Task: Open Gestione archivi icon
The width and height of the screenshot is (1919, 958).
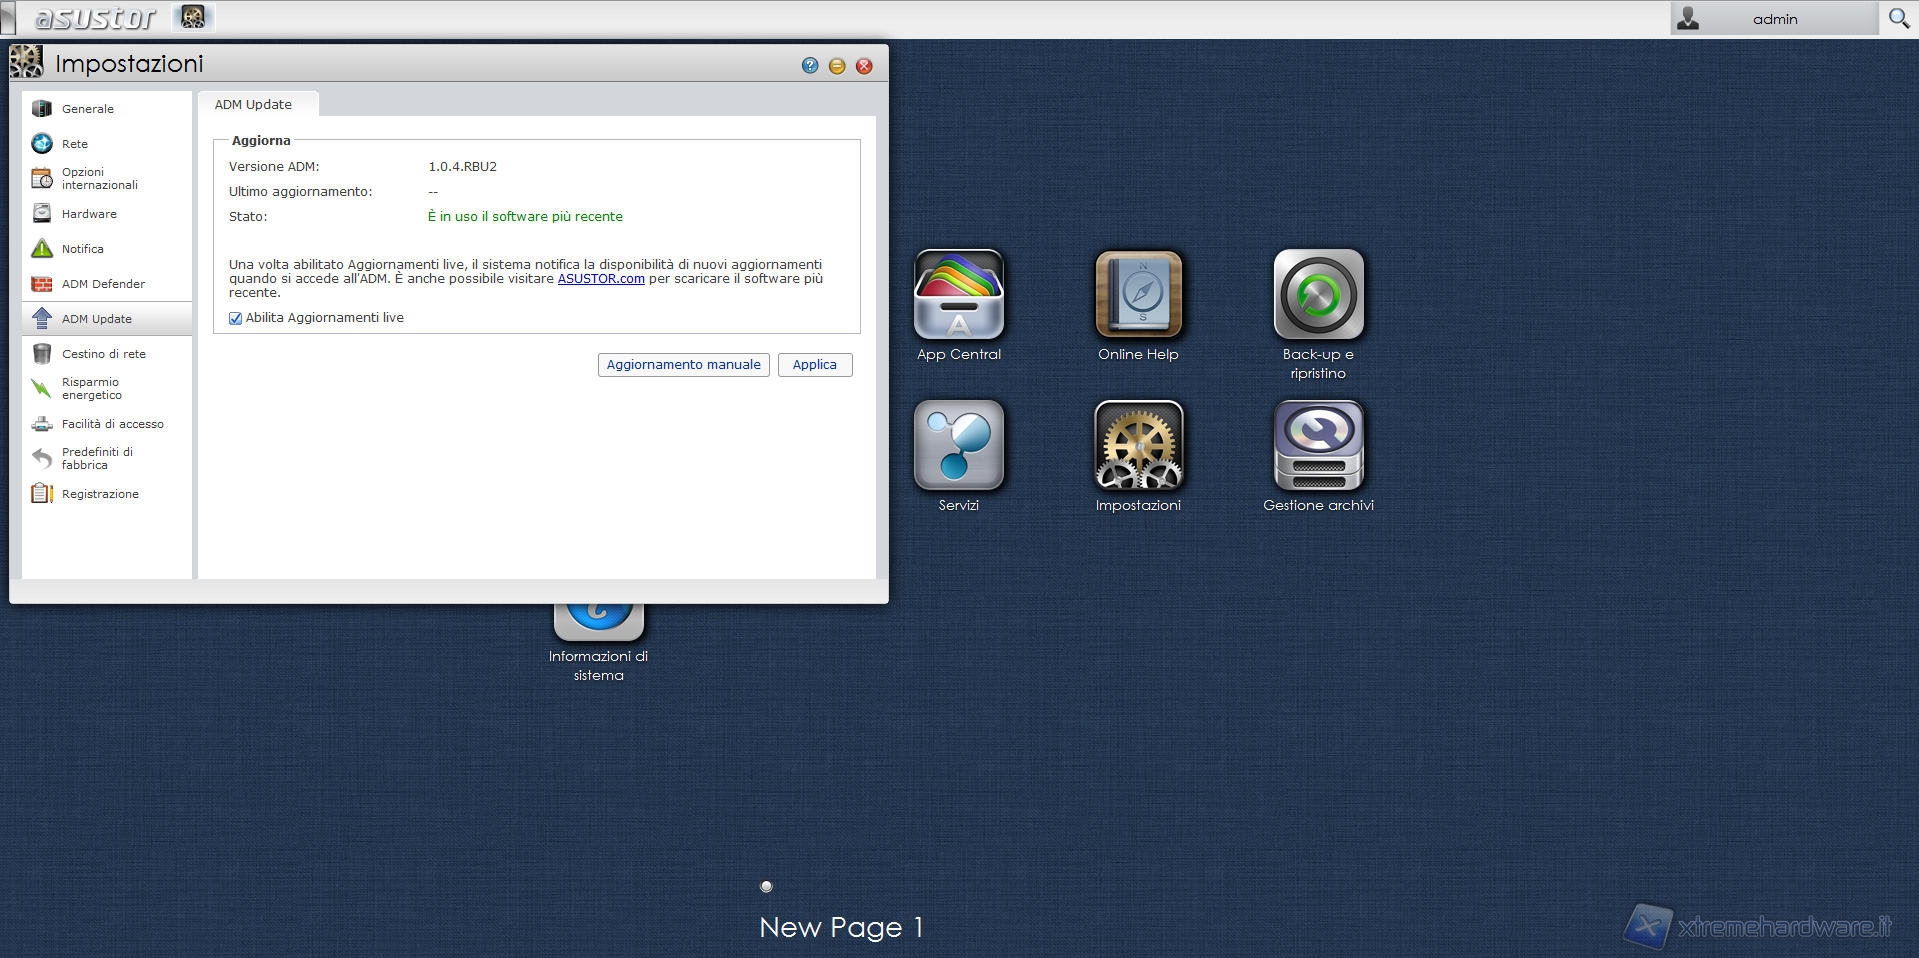Action: (x=1318, y=446)
